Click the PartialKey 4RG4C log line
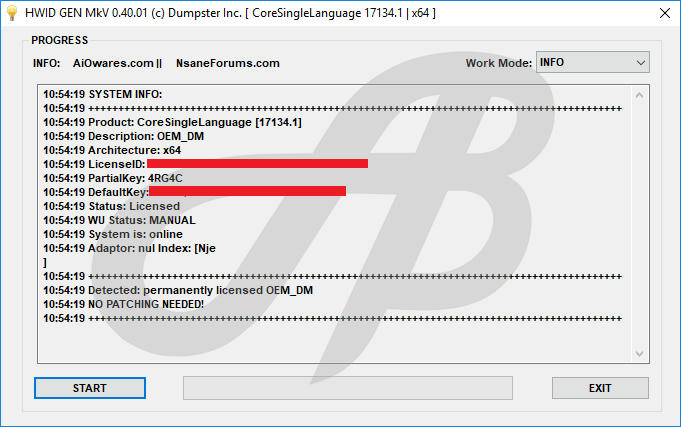 click(113, 178)
